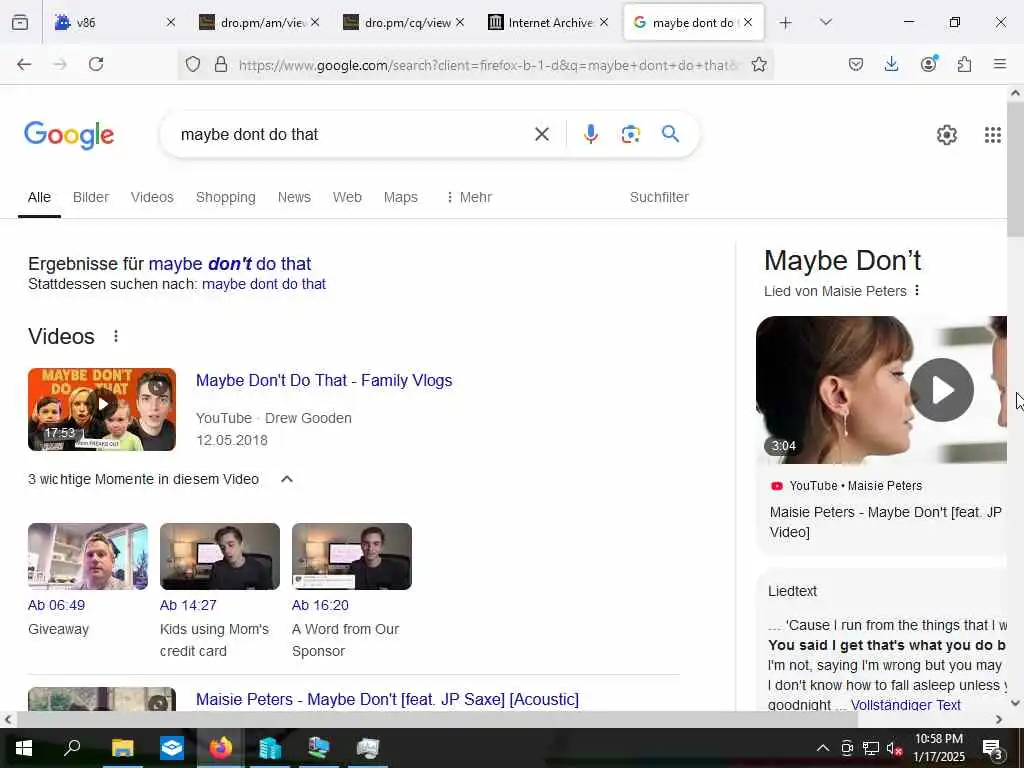Clear the Google search box

(x=542, y=135)
